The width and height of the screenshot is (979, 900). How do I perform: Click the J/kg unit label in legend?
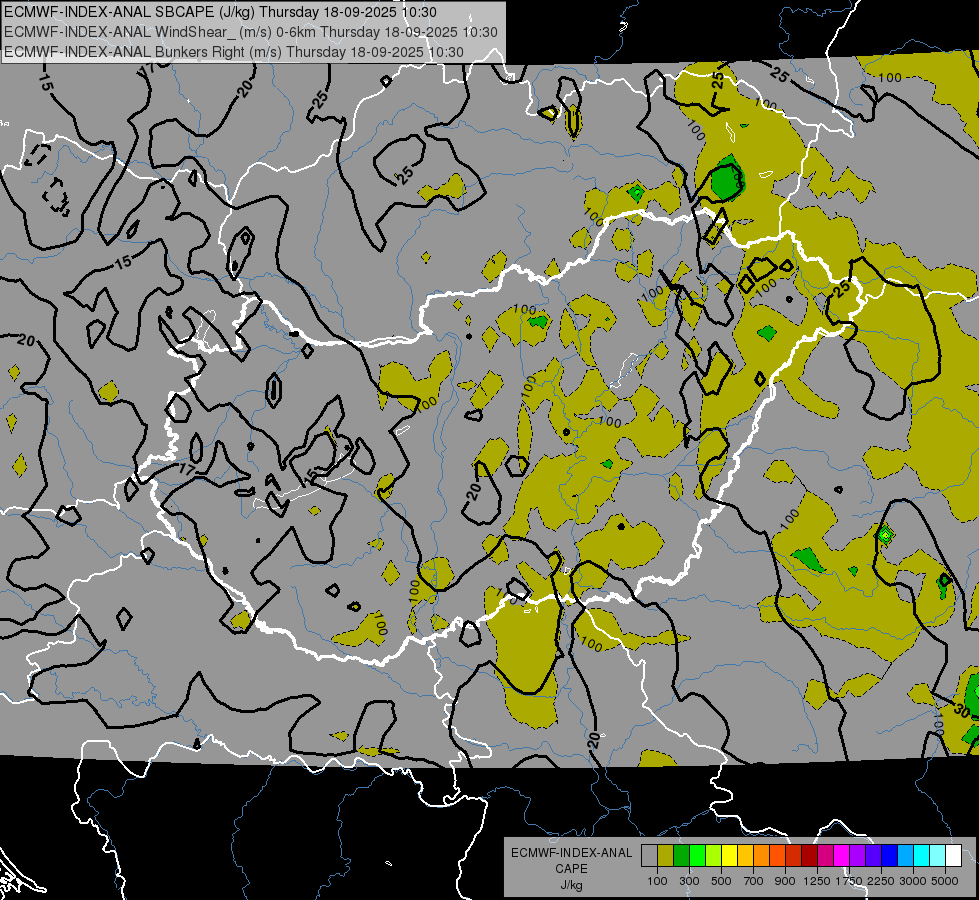[x=571, y=885]
